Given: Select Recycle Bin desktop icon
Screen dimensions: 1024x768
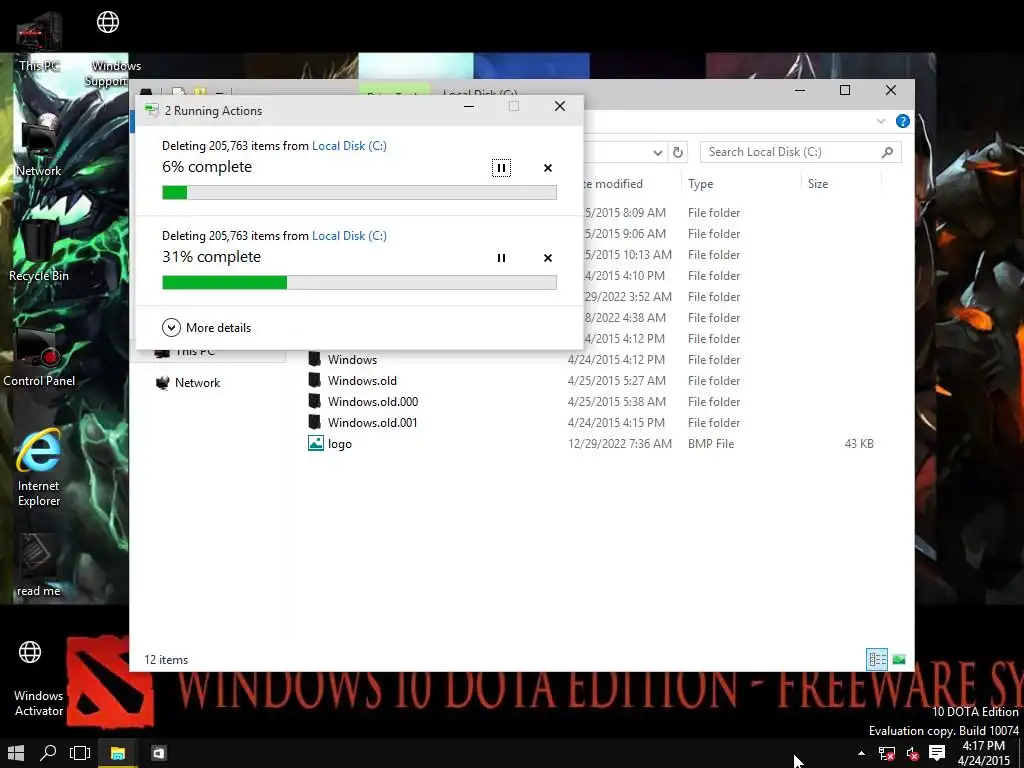Looking at the screenshot, I should pyautogui.click(x=39, y=251).
